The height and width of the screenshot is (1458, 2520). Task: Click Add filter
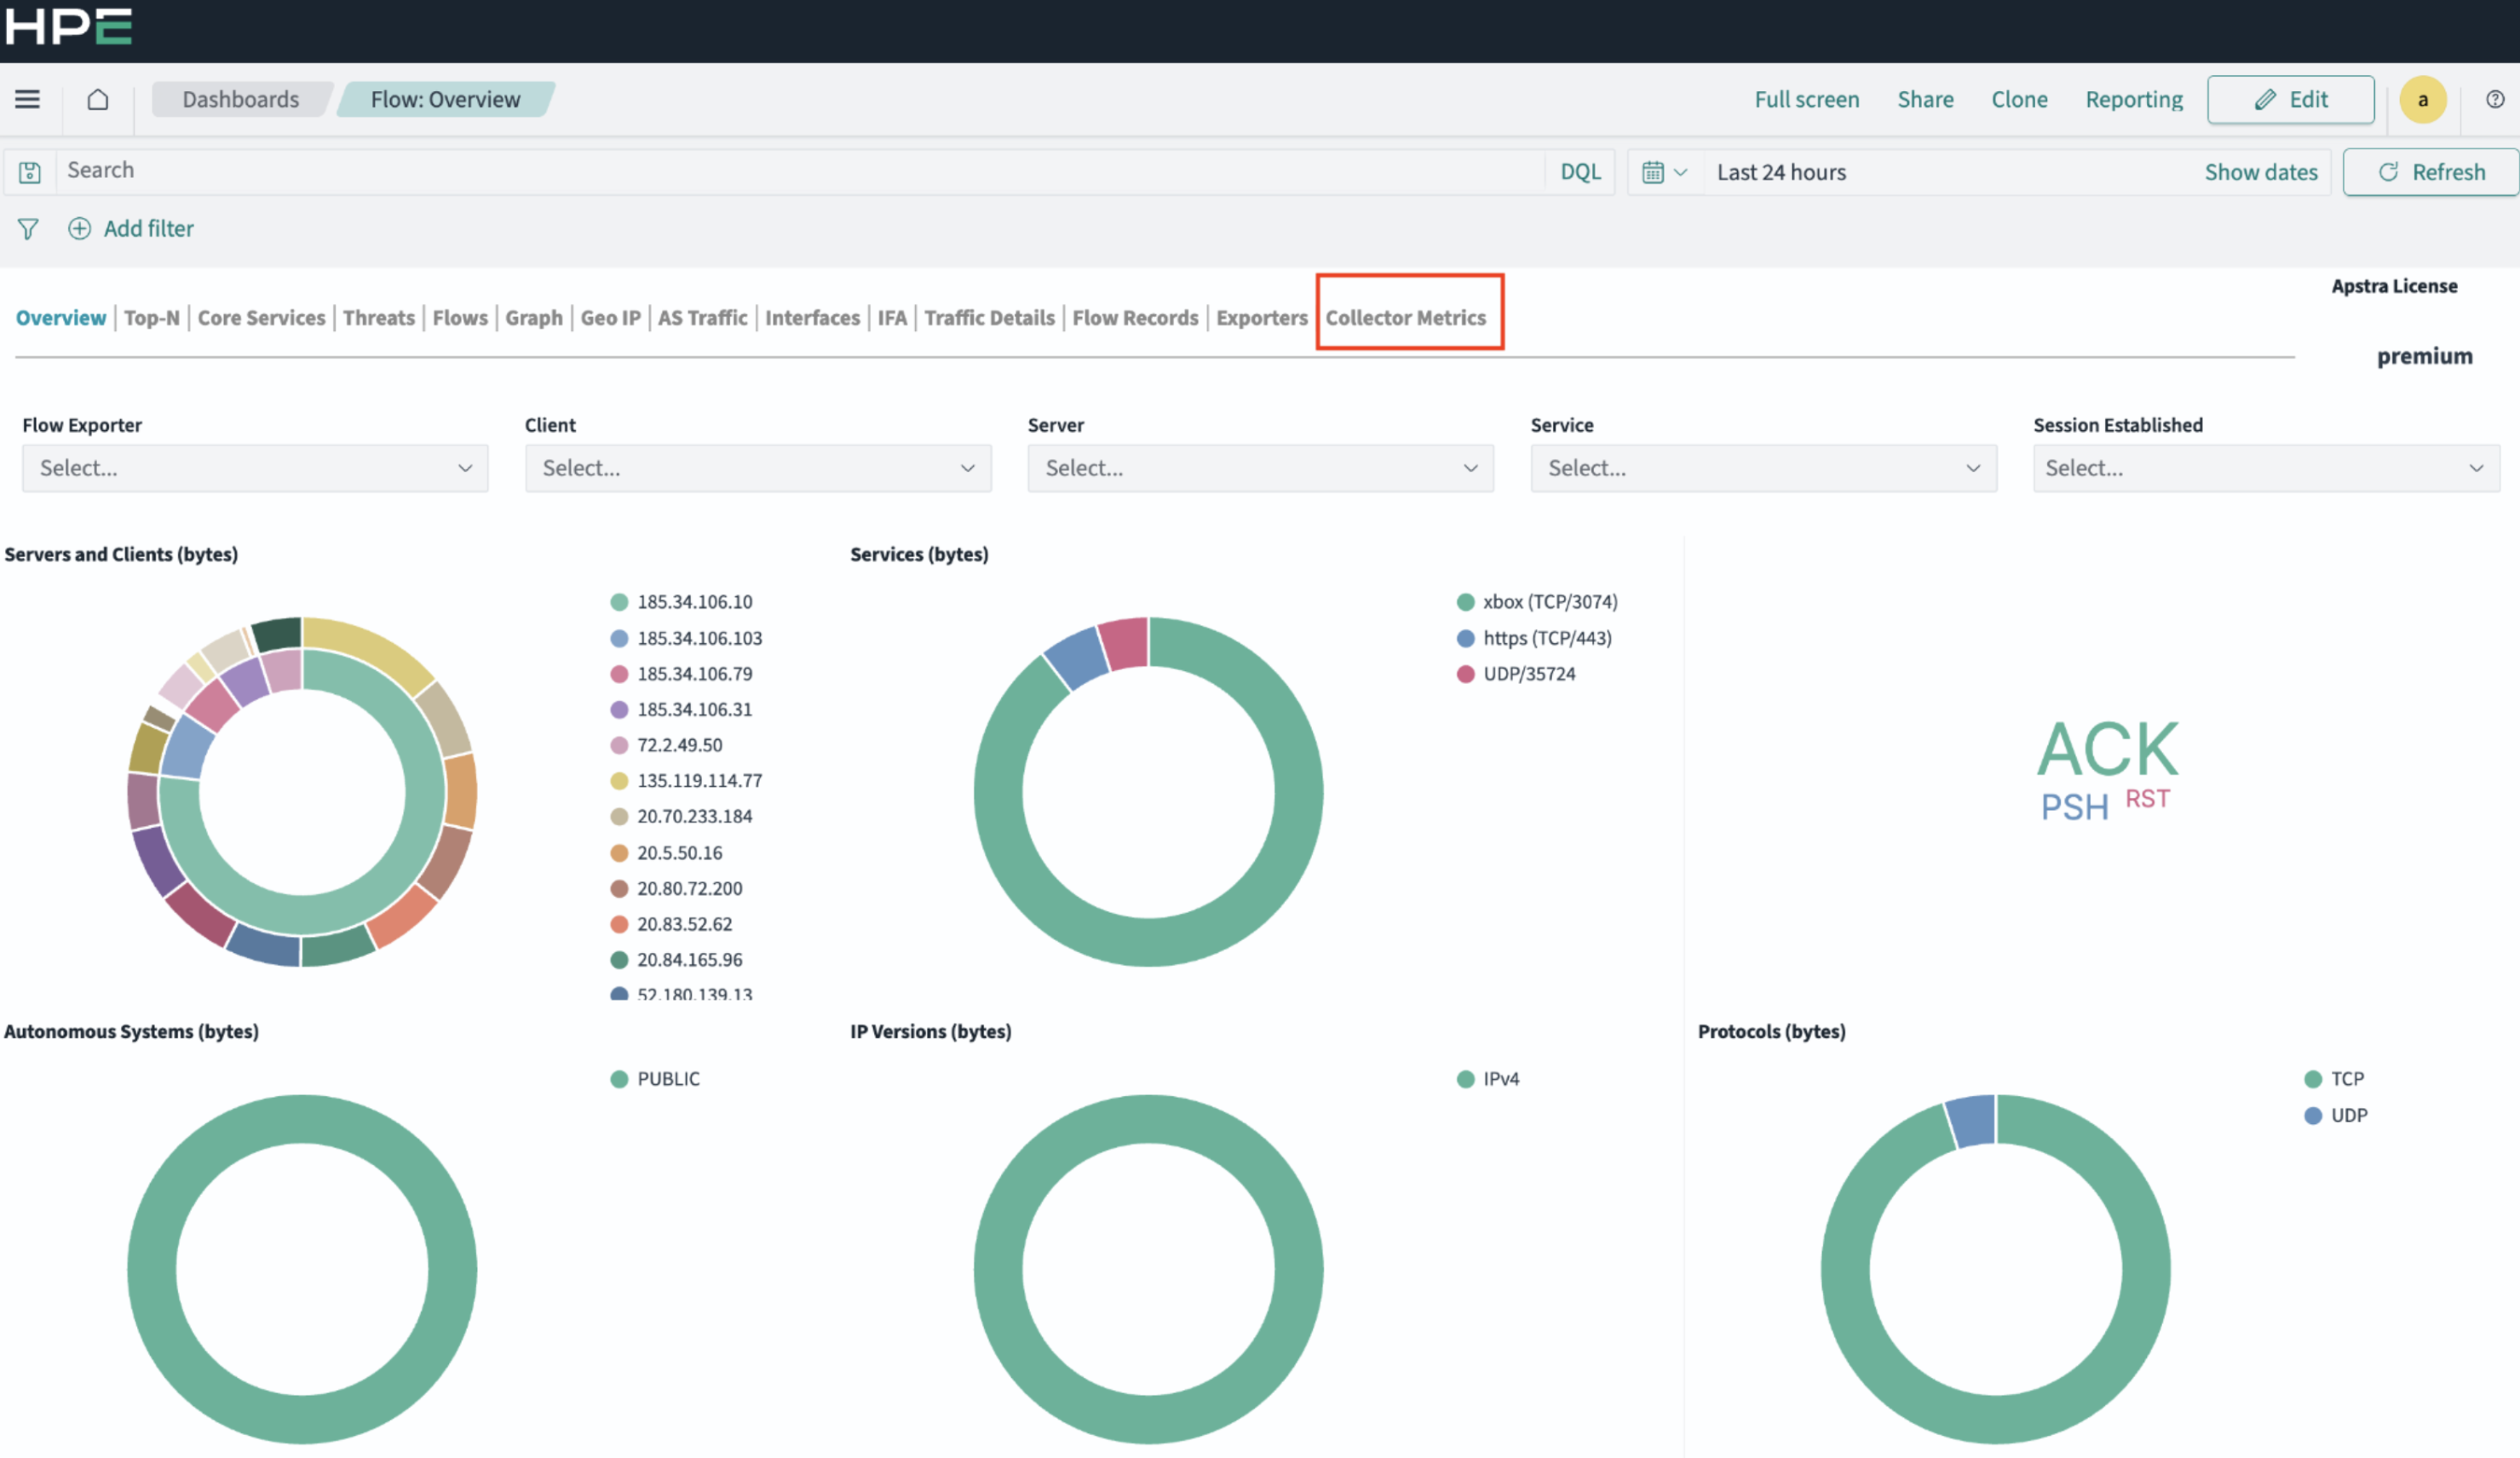tap(148, 228)
